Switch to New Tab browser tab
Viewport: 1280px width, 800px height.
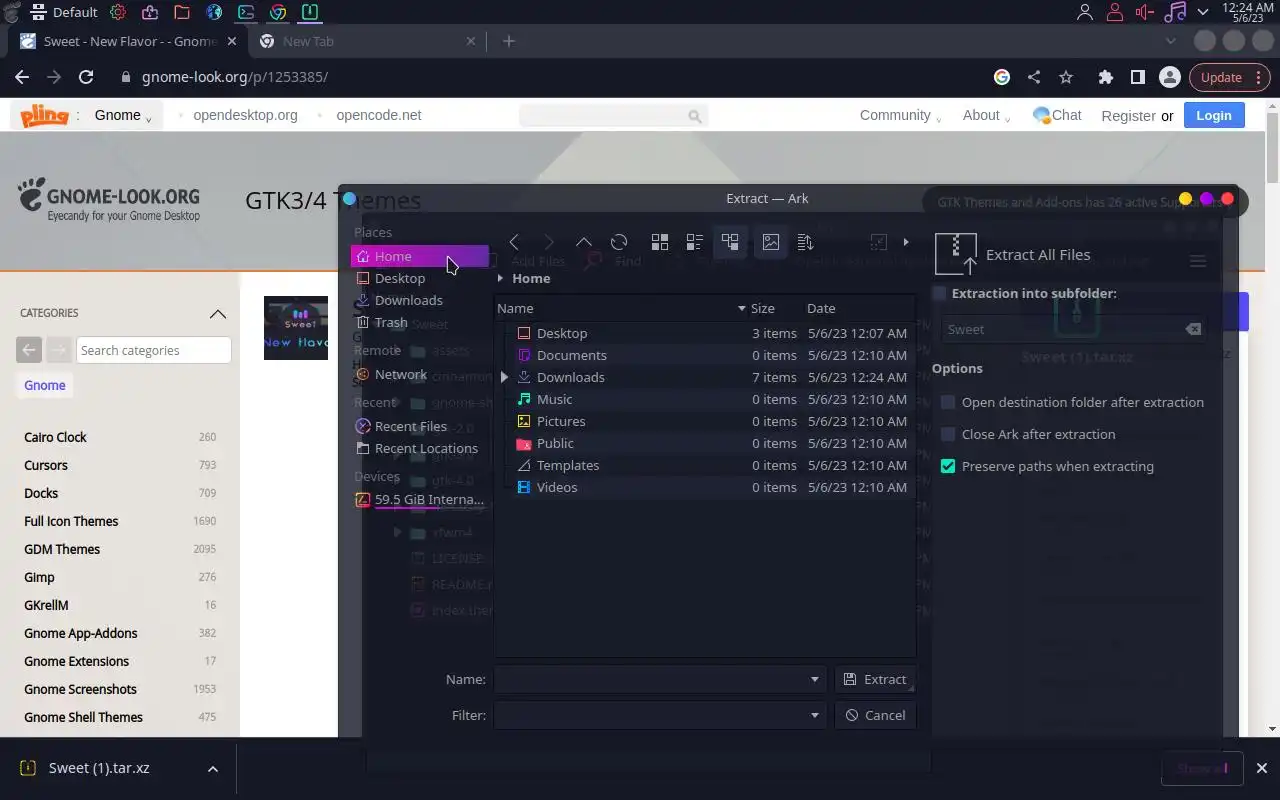365,41
